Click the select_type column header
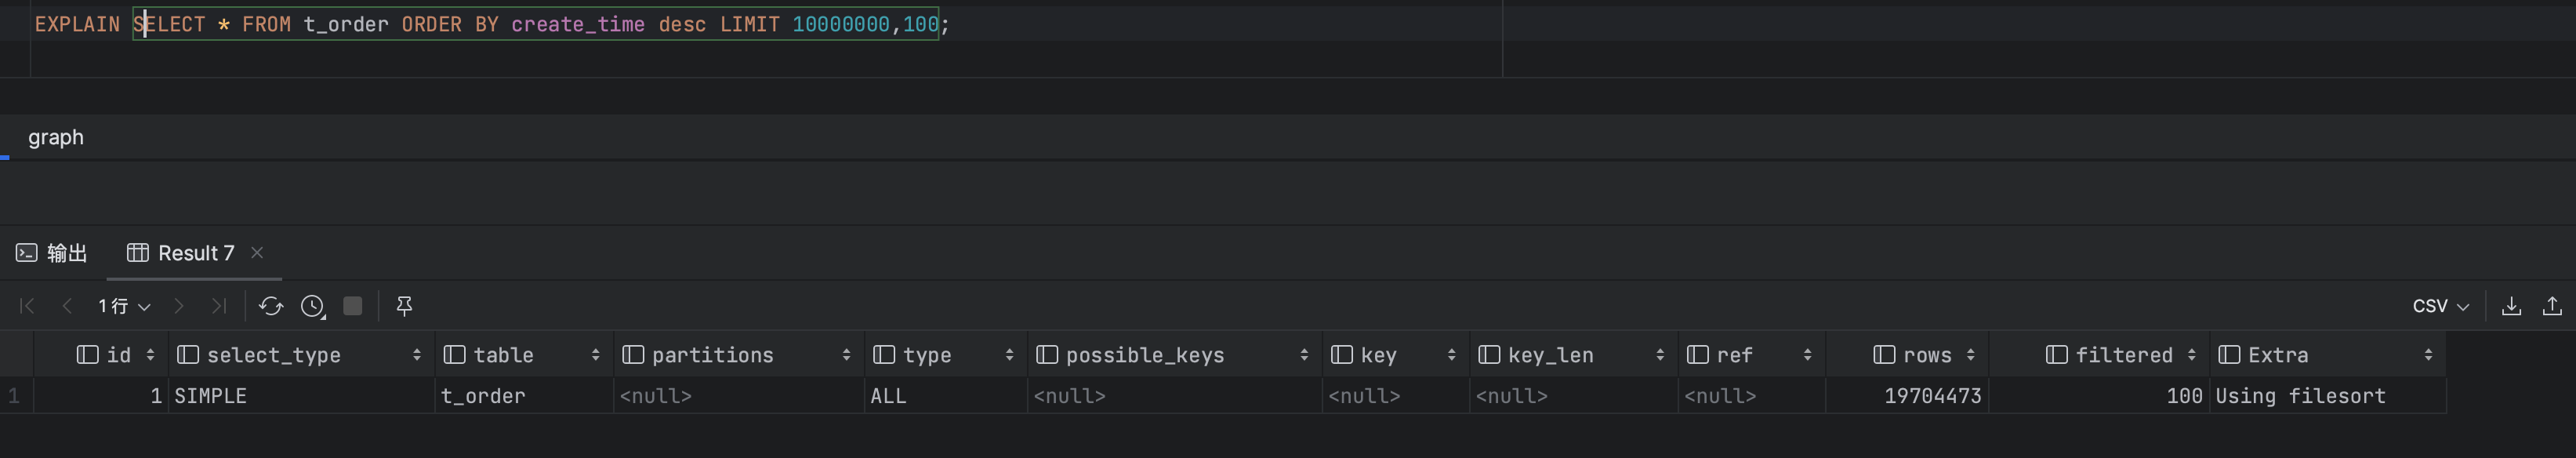The width and height of the screenshot is (2576, 458). pos(273,355)
